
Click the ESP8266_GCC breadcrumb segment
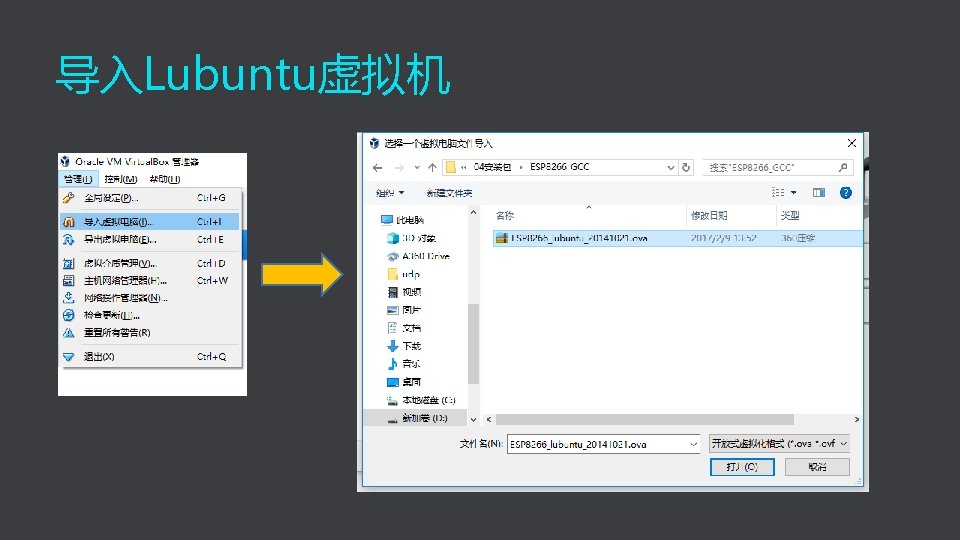(x=560, y=167)
